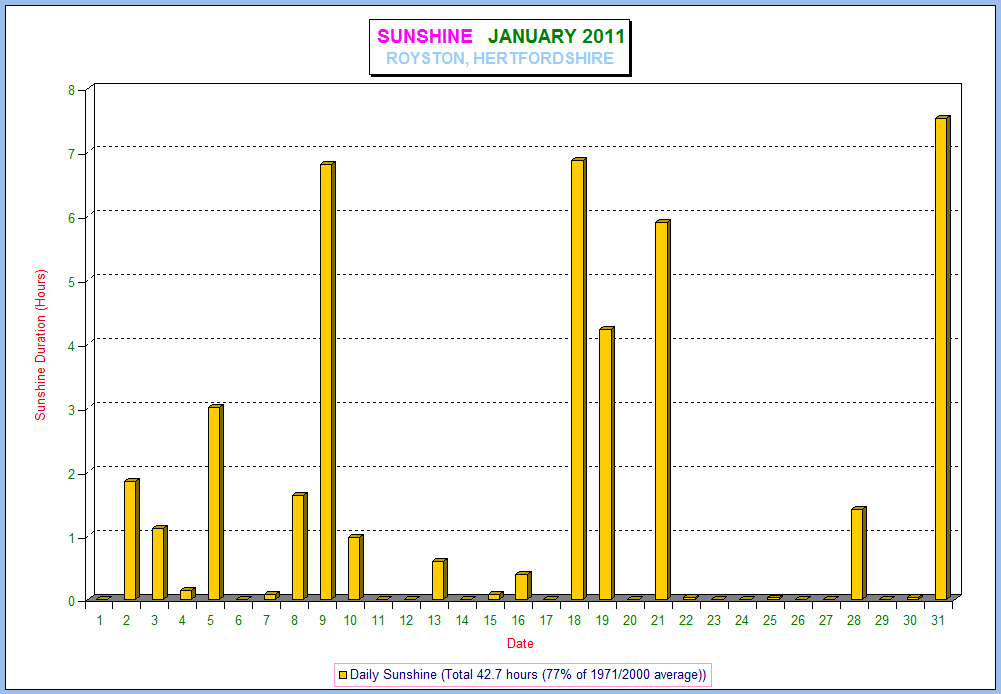Click the x-axis date label 14

coord(462,620)
